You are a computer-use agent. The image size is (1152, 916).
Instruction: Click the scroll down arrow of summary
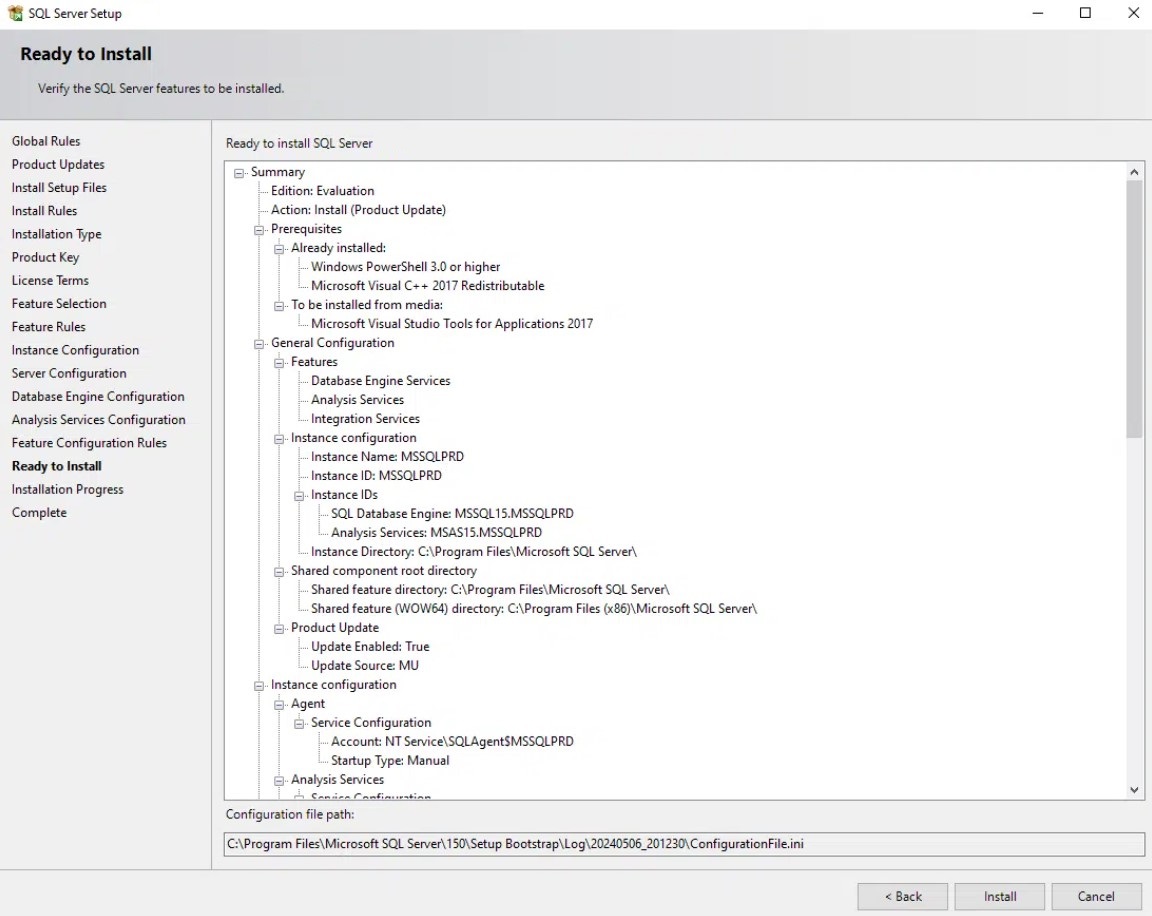(1134, 790)
